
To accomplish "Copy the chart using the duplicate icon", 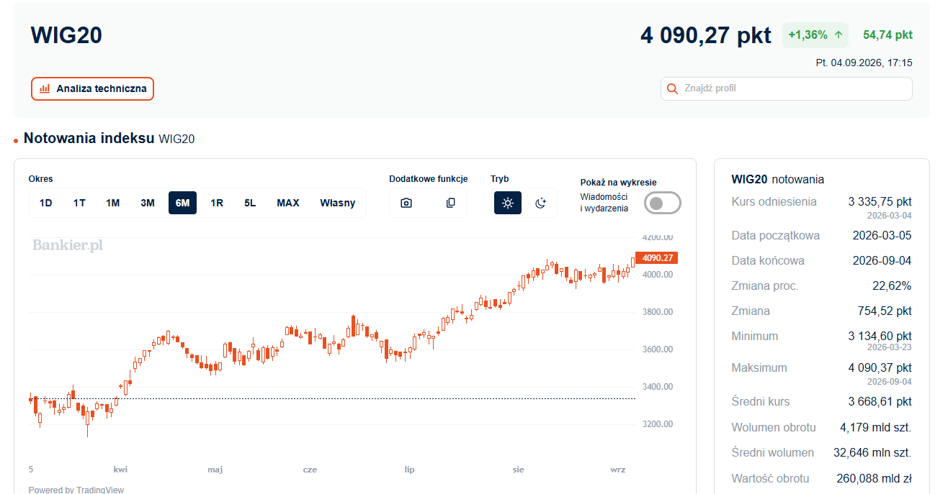I will (450, 203).
